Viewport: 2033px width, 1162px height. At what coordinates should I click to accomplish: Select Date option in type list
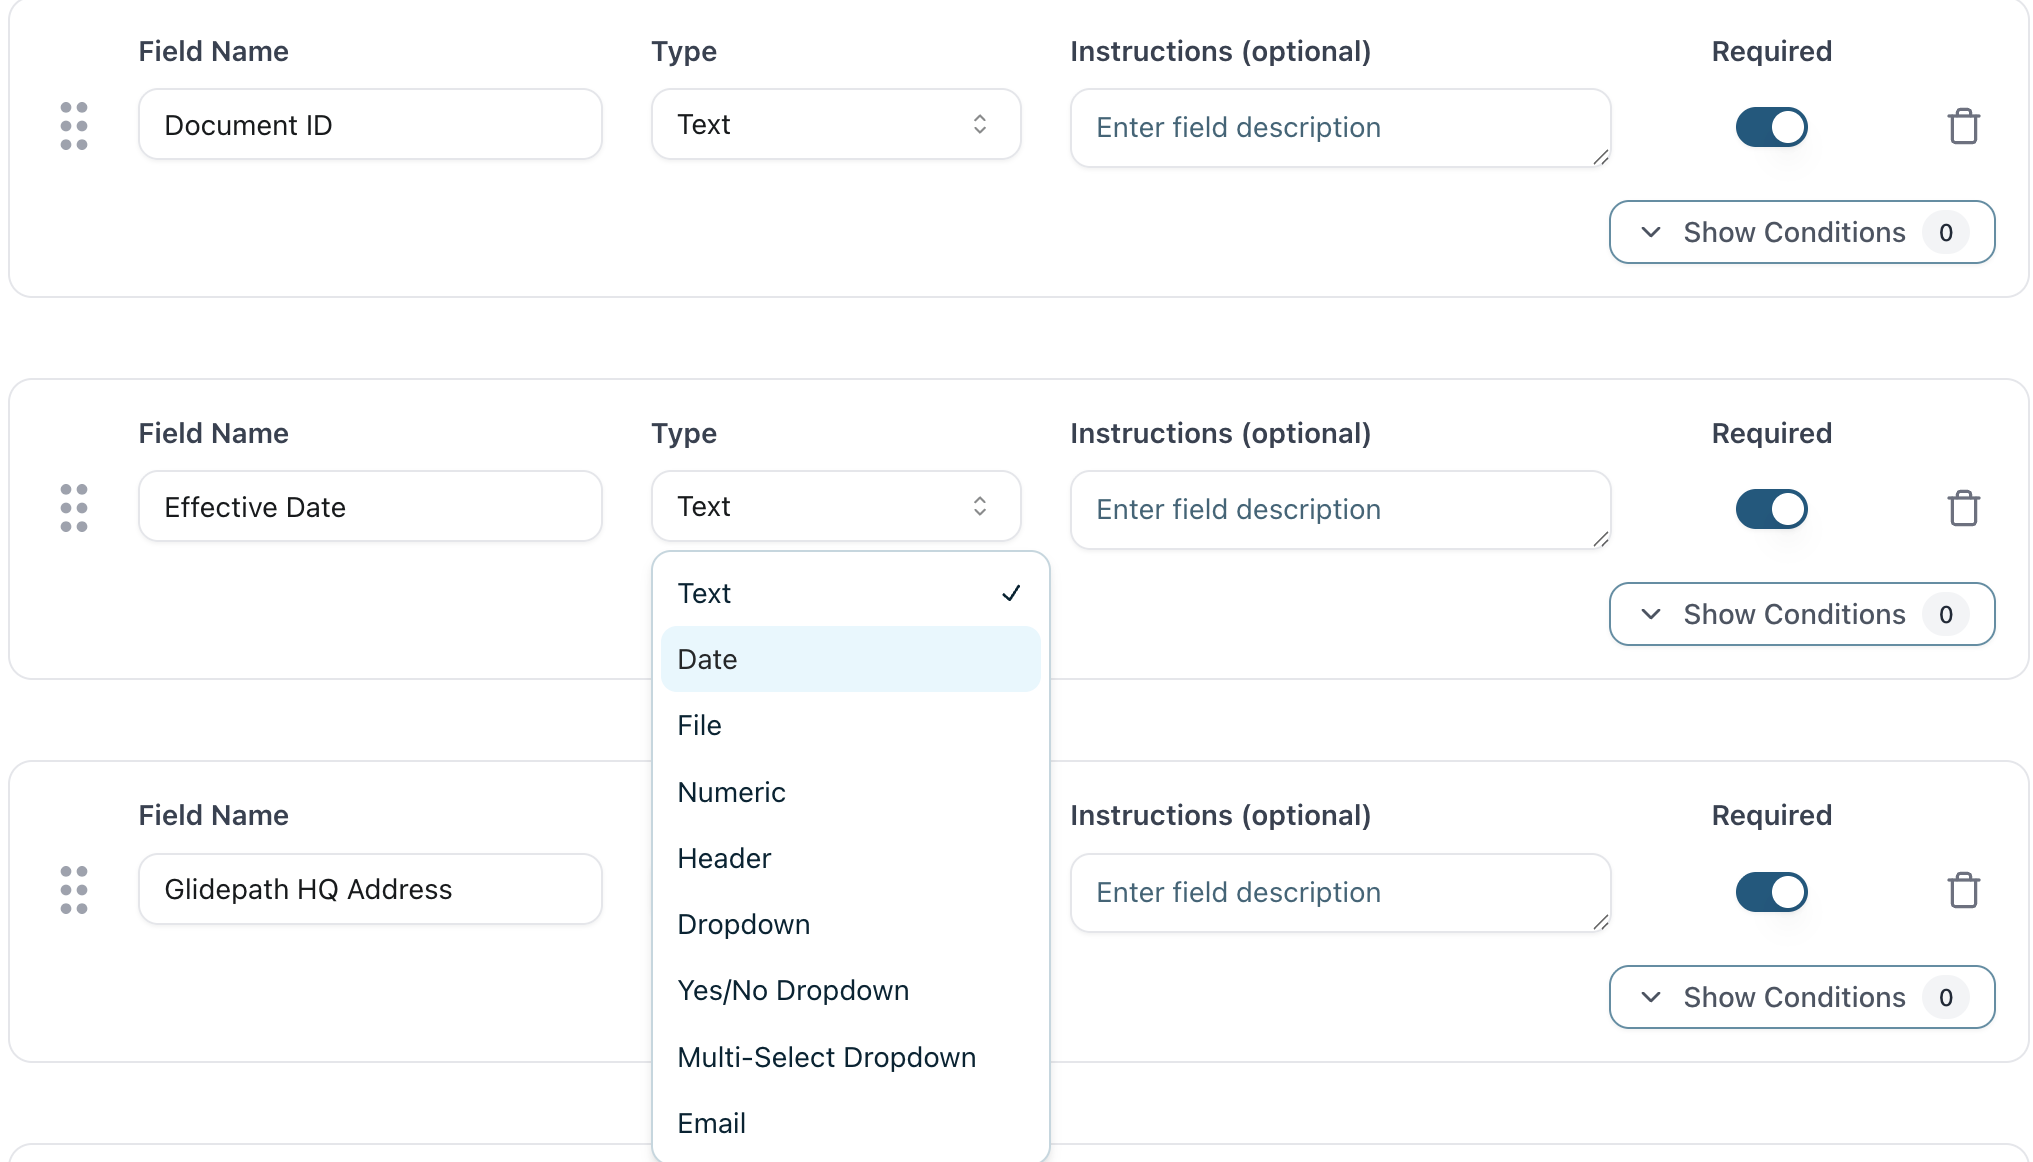(x=849, y=660)
